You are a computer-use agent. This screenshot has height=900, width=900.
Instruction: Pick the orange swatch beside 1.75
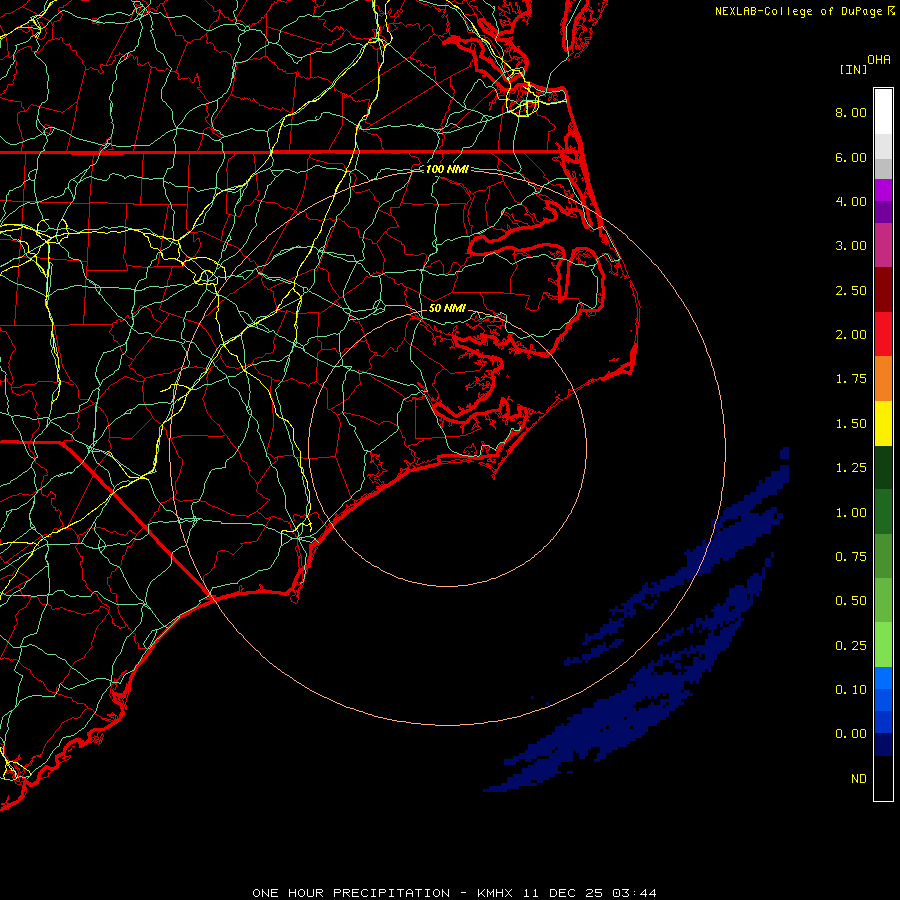pos(883,379)
